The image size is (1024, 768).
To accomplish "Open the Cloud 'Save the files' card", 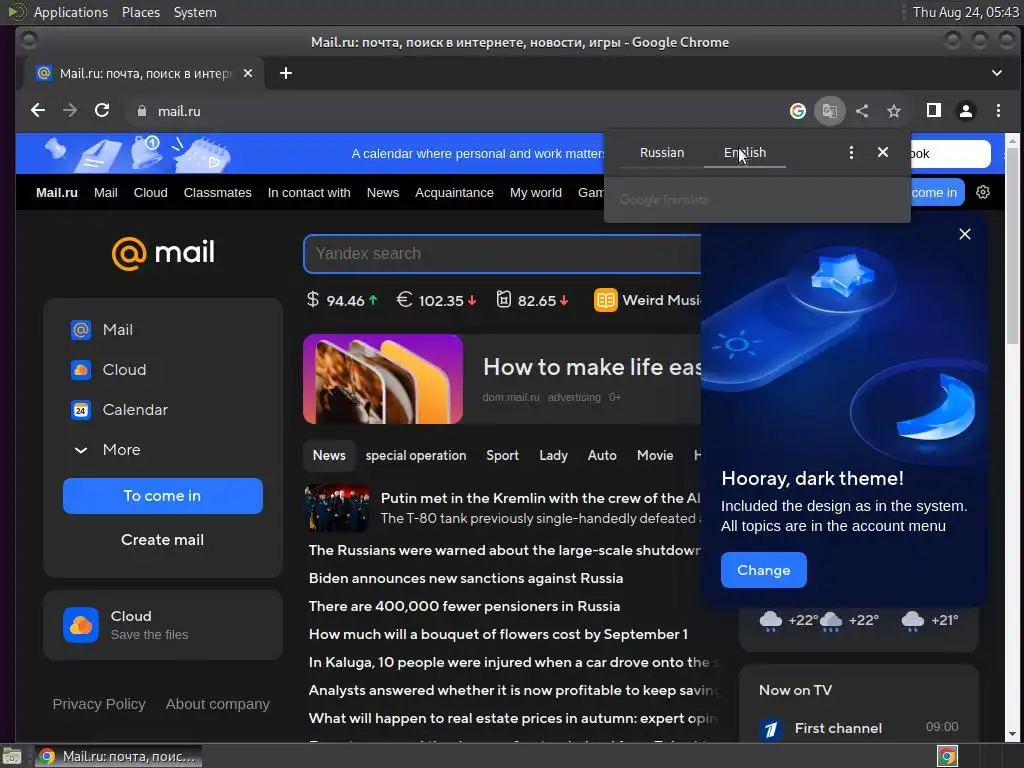I will [163, 625].
